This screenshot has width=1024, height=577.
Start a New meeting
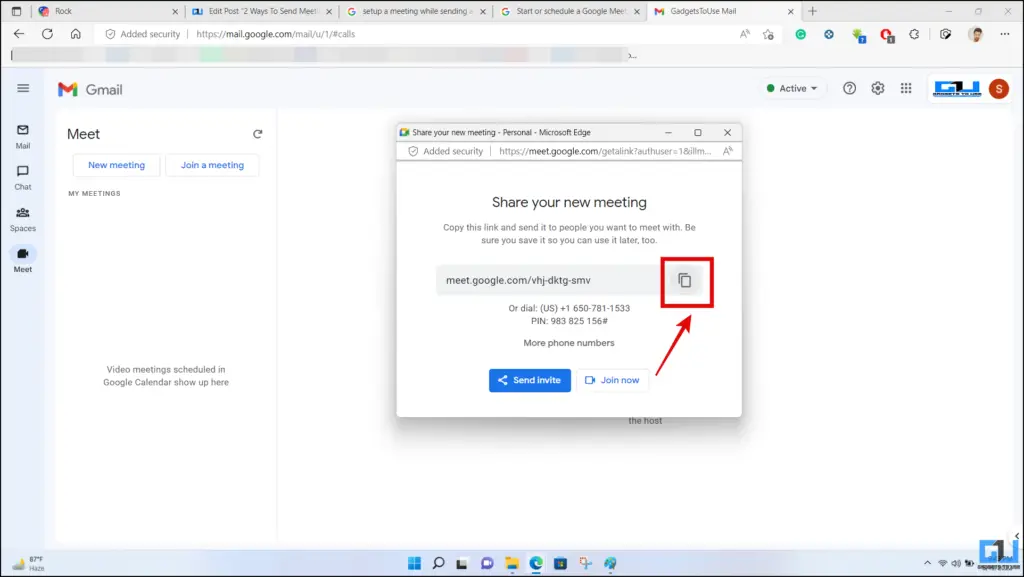tap(116, 165)
